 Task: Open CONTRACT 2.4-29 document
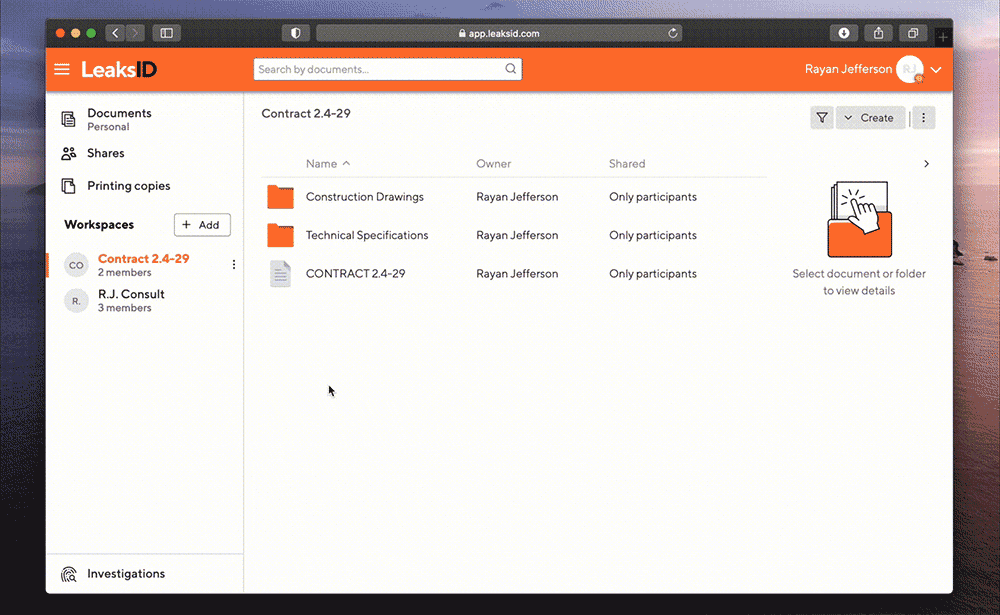pos(355,273)
